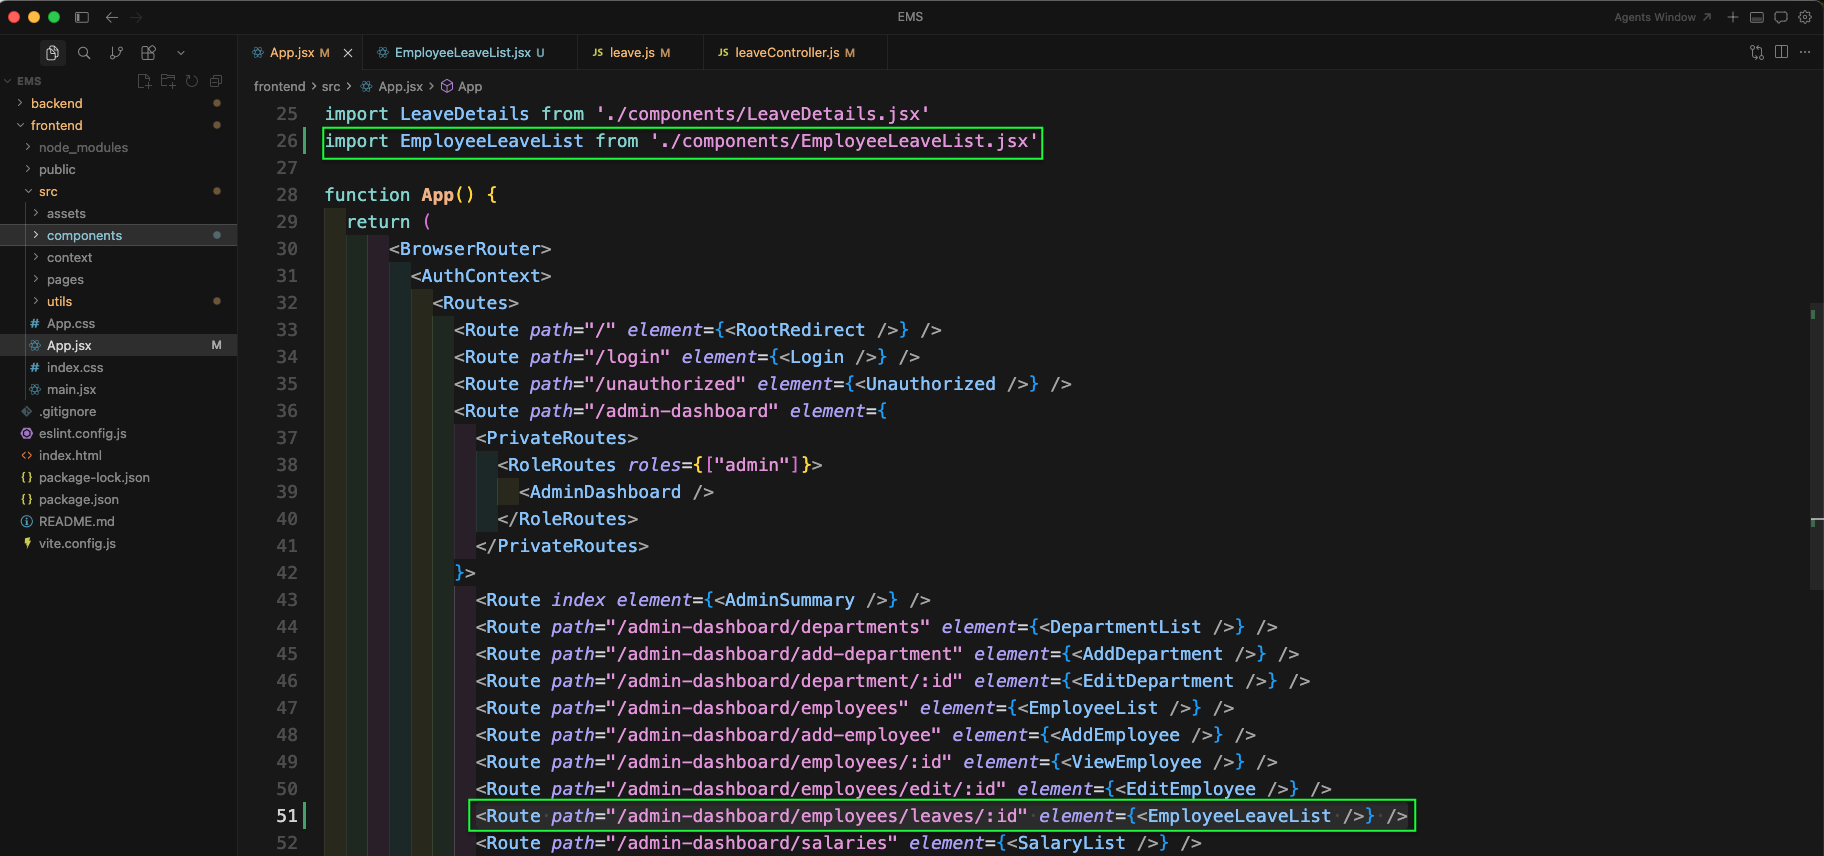Expand the node_modules folder

(x=118, y=147)
